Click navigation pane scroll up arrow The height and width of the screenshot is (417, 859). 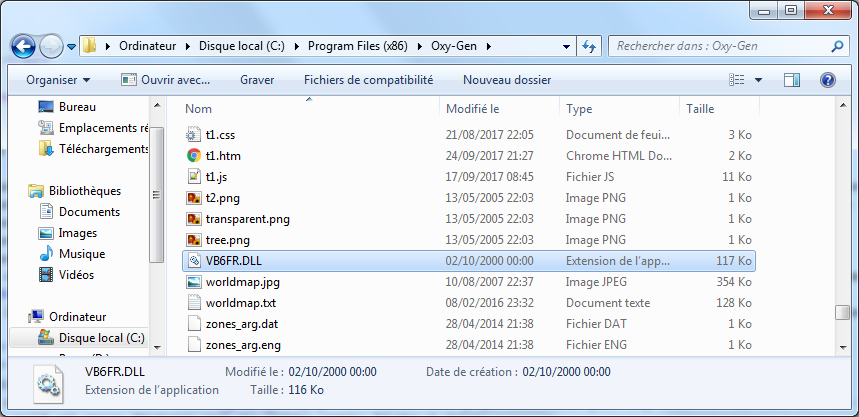click(157, 106)
